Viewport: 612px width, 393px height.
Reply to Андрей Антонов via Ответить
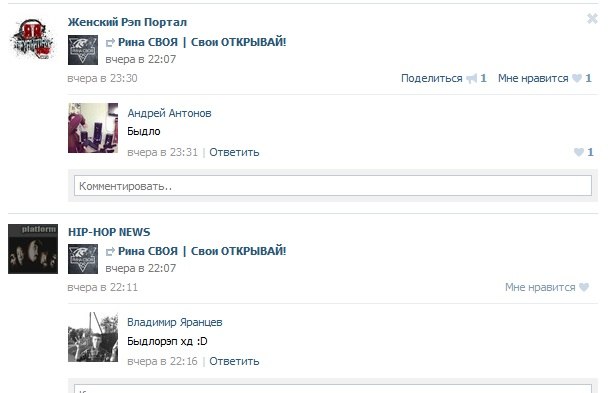(x=234, y=152)
